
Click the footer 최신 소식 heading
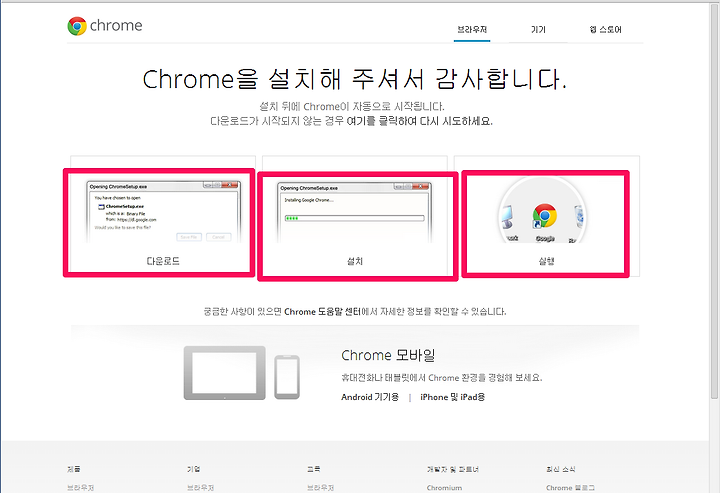tap(561, 469)
